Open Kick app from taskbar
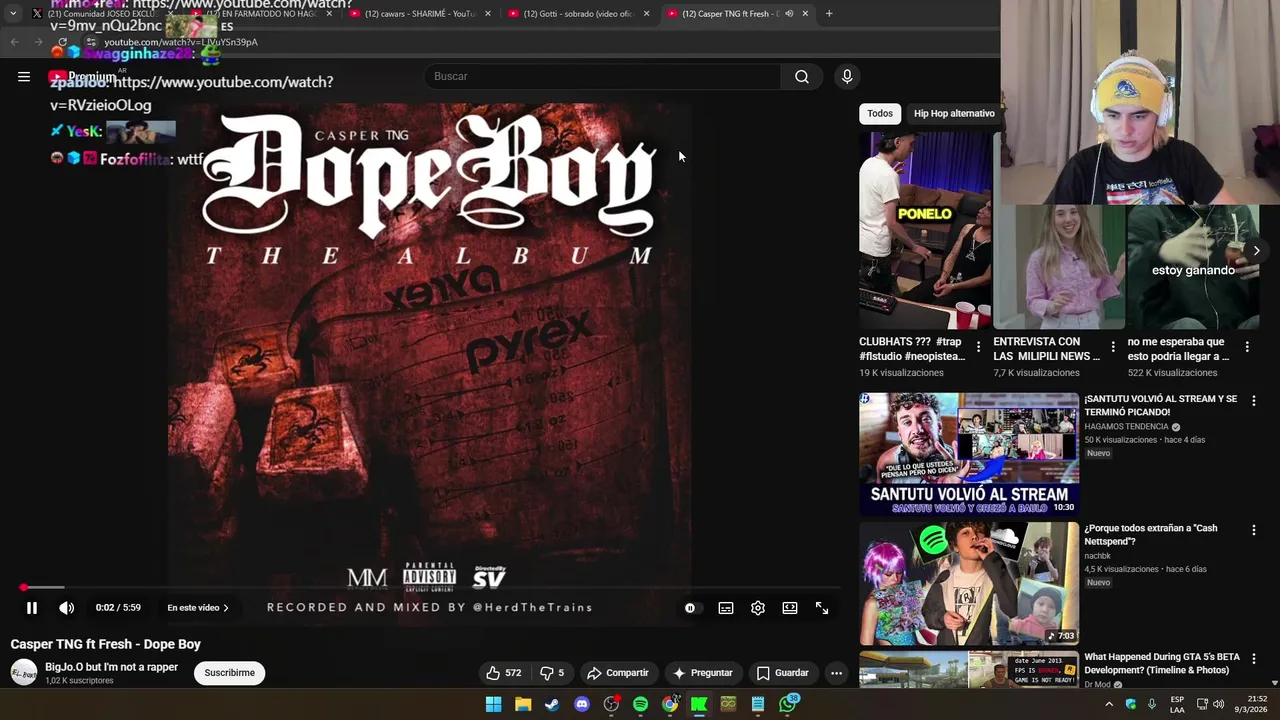Viewport: 1280px width, 720px height. coord(699,704)
